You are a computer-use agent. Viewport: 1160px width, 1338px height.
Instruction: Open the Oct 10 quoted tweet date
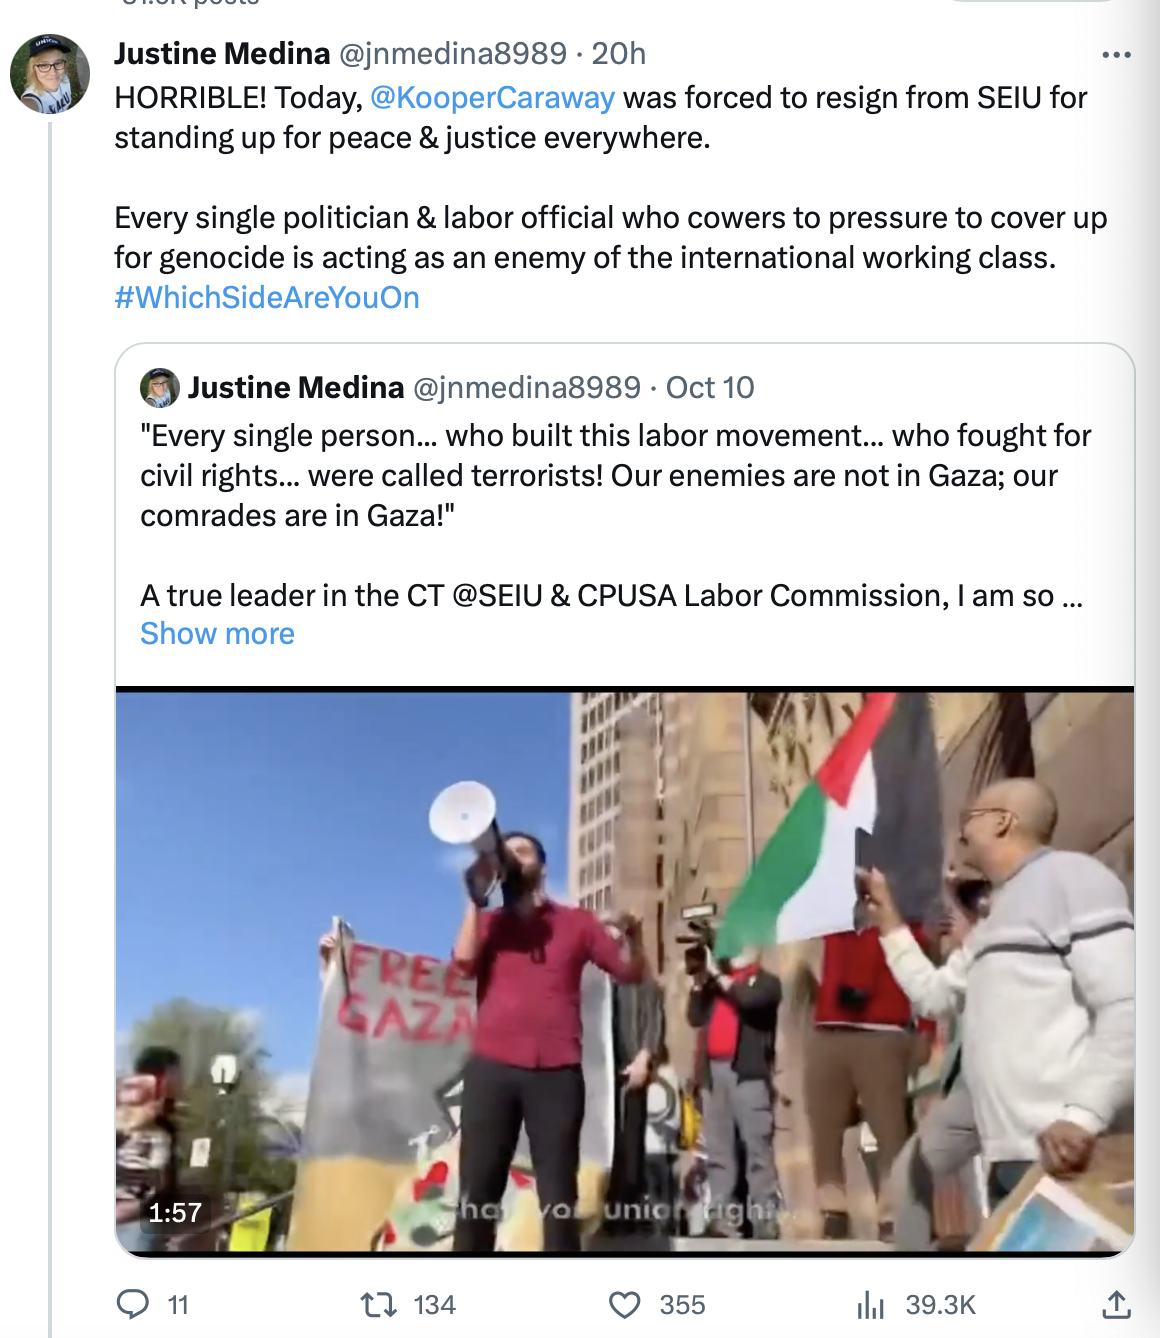pos(710,388)
